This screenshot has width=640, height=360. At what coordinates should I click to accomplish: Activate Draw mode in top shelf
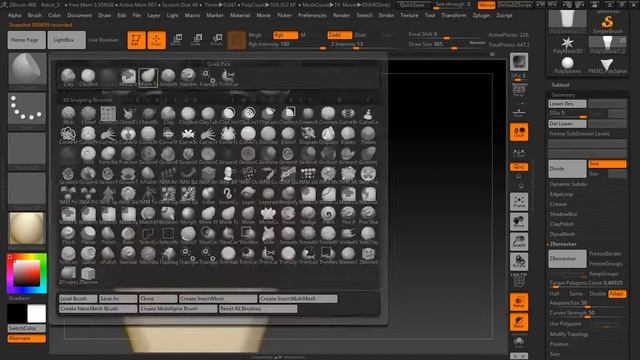[x=156, y=40]
